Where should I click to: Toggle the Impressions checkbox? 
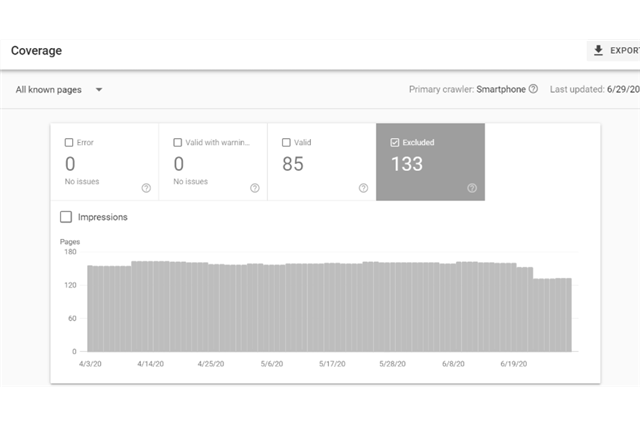coord(66,217)
